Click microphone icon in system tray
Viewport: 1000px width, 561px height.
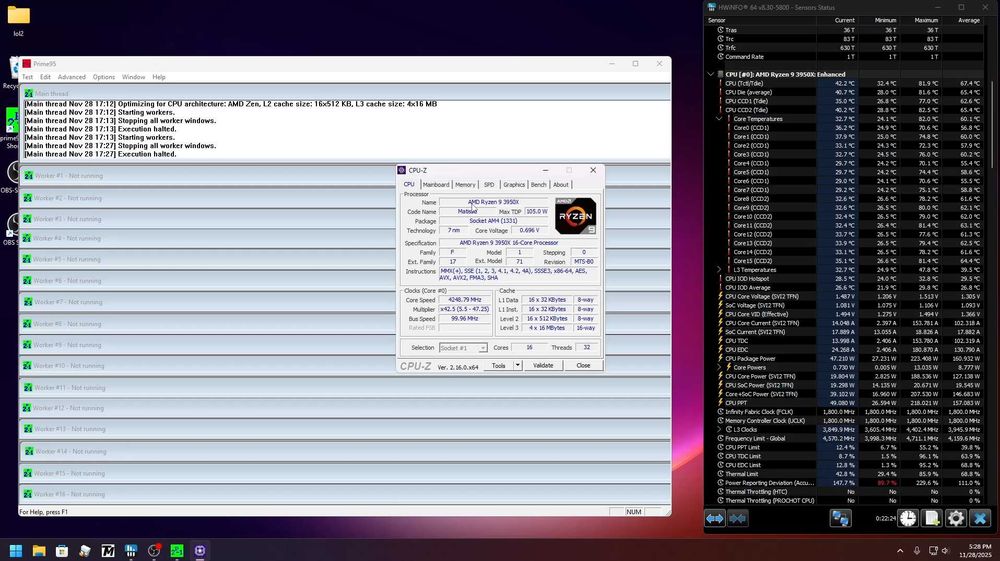(916, 551)
